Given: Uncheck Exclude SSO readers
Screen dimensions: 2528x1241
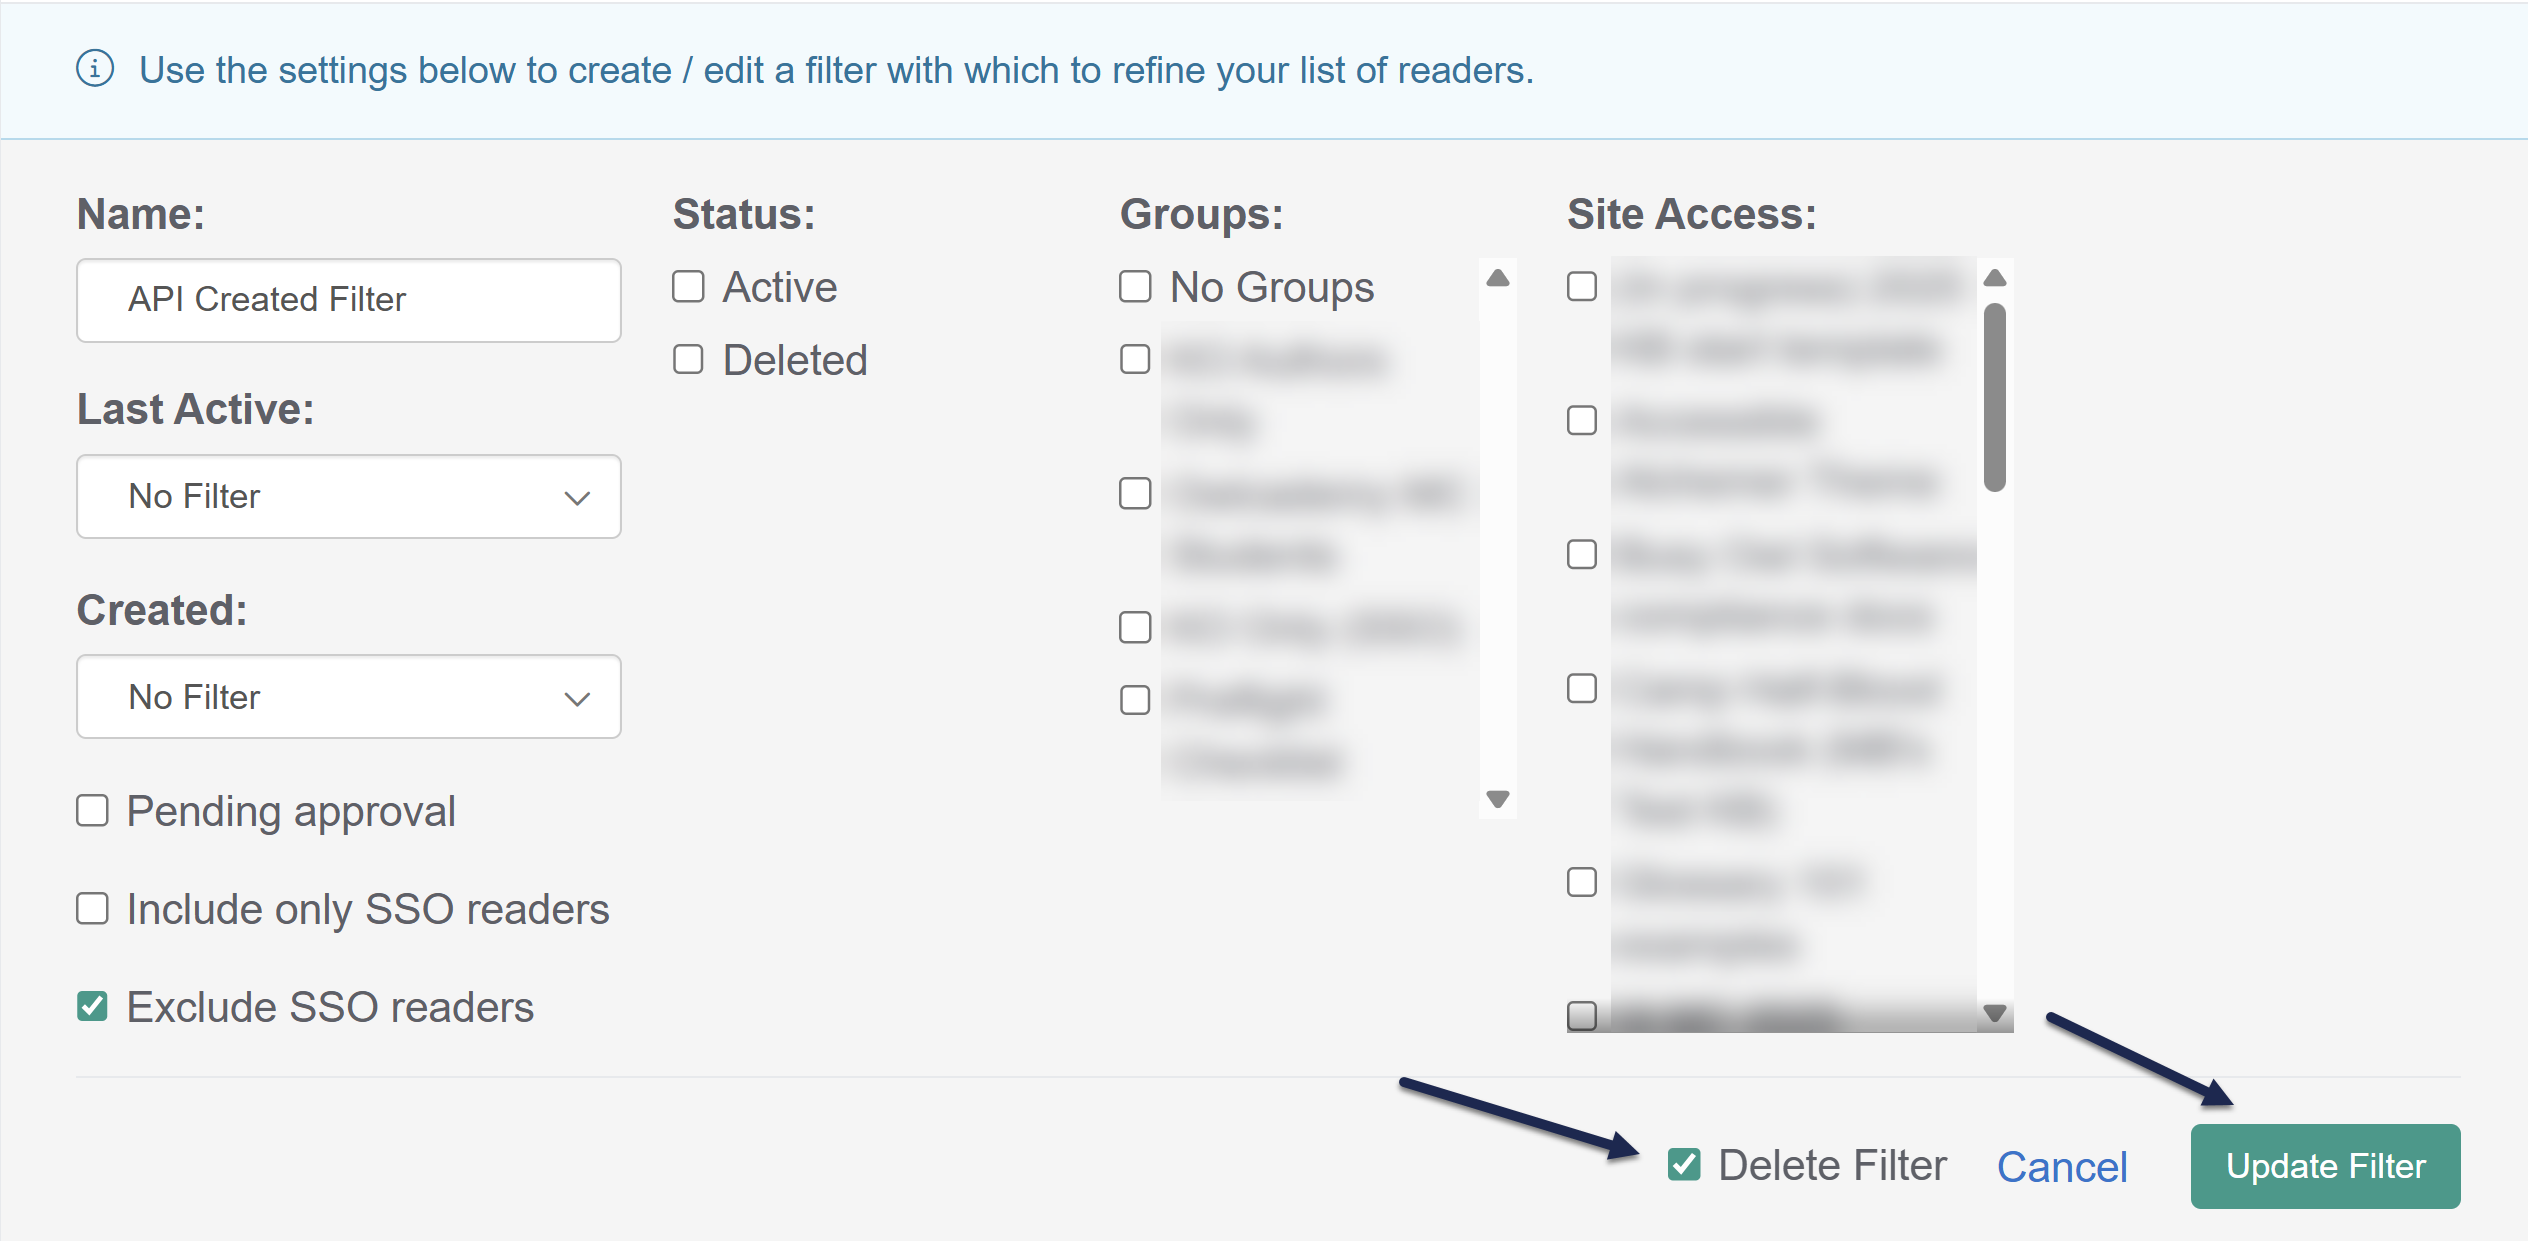Looking at the screenshot, I should pos(93,1006).
